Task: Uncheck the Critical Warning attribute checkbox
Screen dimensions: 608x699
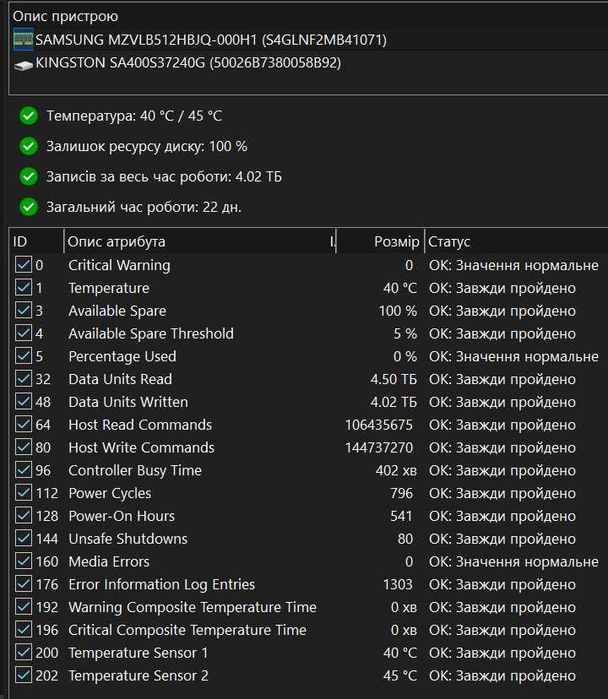Action: coord(23,265)
